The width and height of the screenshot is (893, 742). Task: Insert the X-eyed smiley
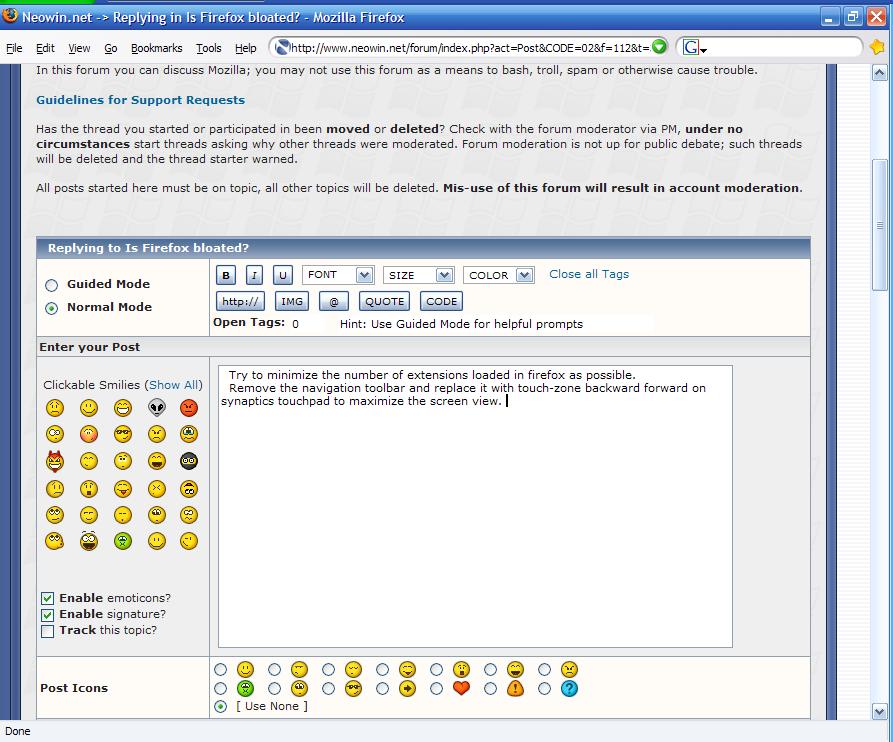157,489
